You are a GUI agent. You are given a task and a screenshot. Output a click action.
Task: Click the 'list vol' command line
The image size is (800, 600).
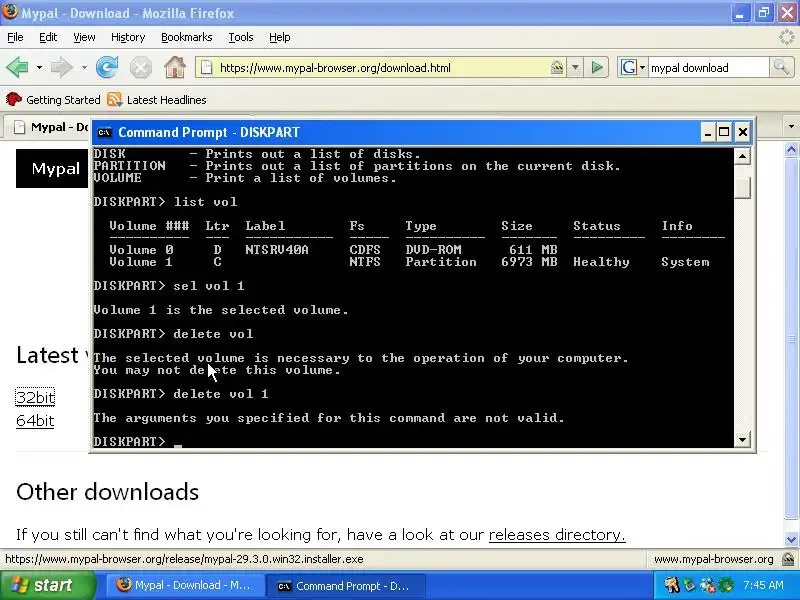[x=165, y=202]
